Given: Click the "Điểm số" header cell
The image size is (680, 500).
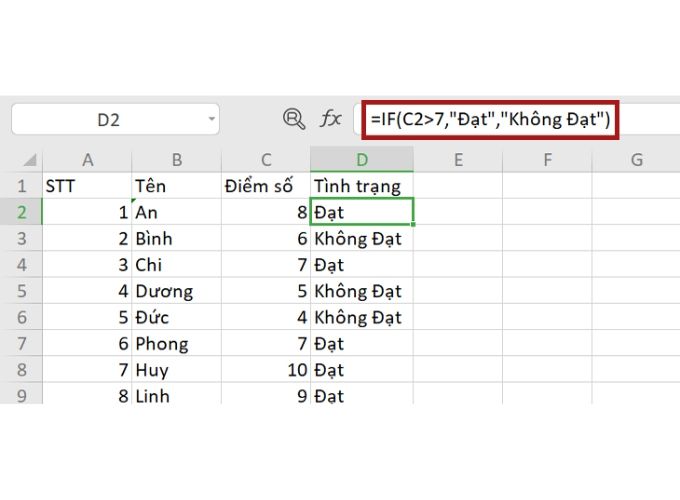Looking at the screenshot, I should click(266, 186).
